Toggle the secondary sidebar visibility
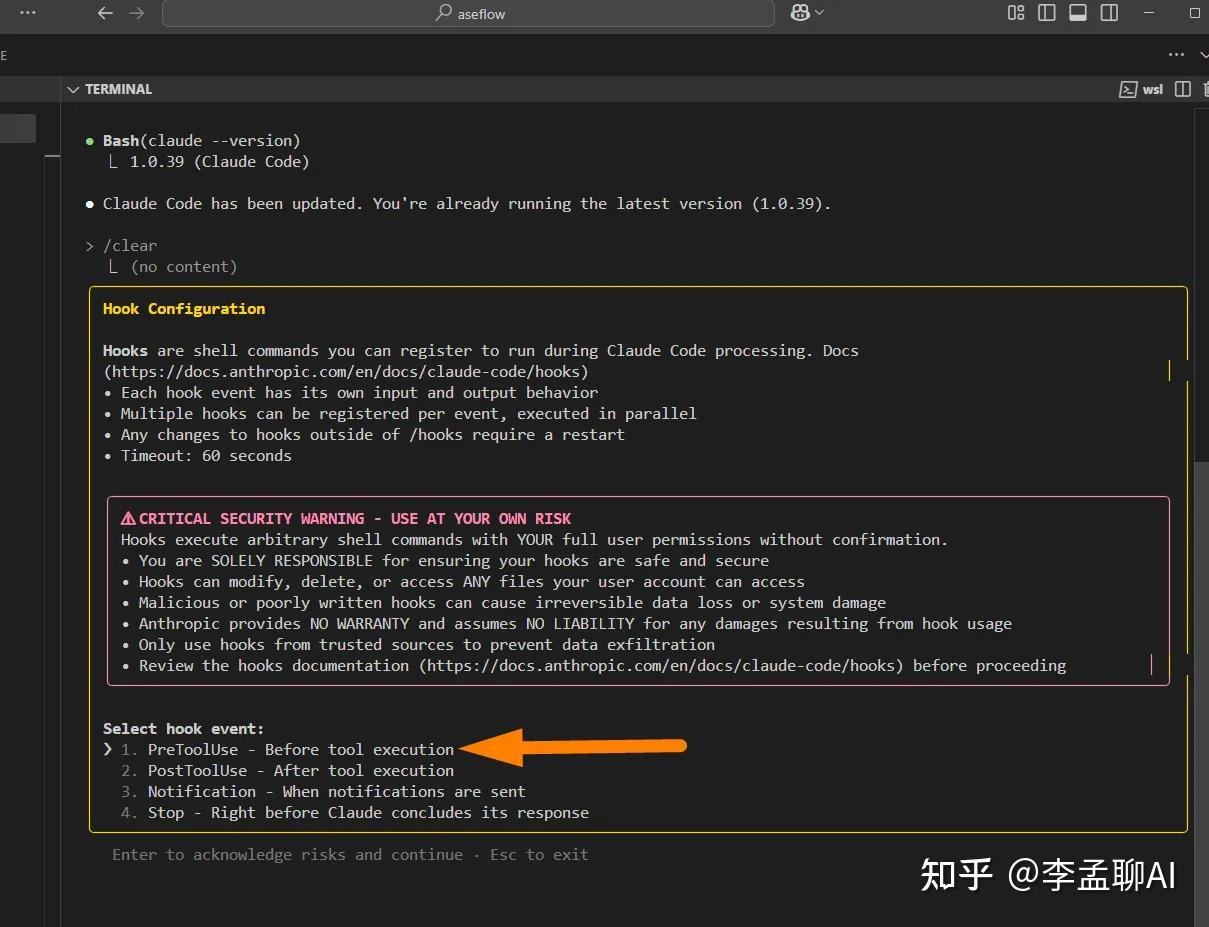1209x927 pixels. click(x=1110, y=13)
